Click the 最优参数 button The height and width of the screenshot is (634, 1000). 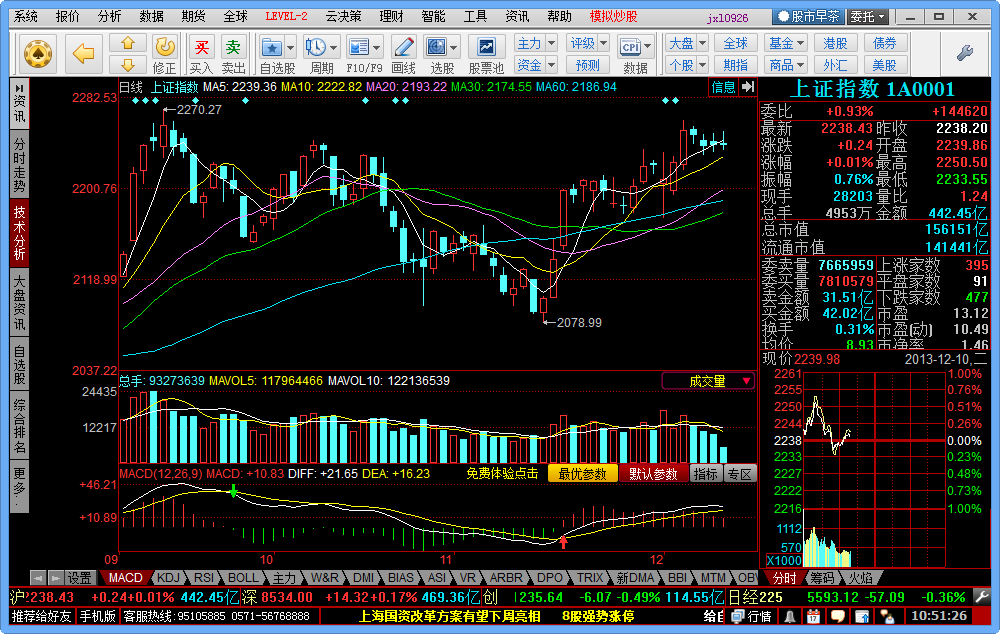(x=582, y=474)
